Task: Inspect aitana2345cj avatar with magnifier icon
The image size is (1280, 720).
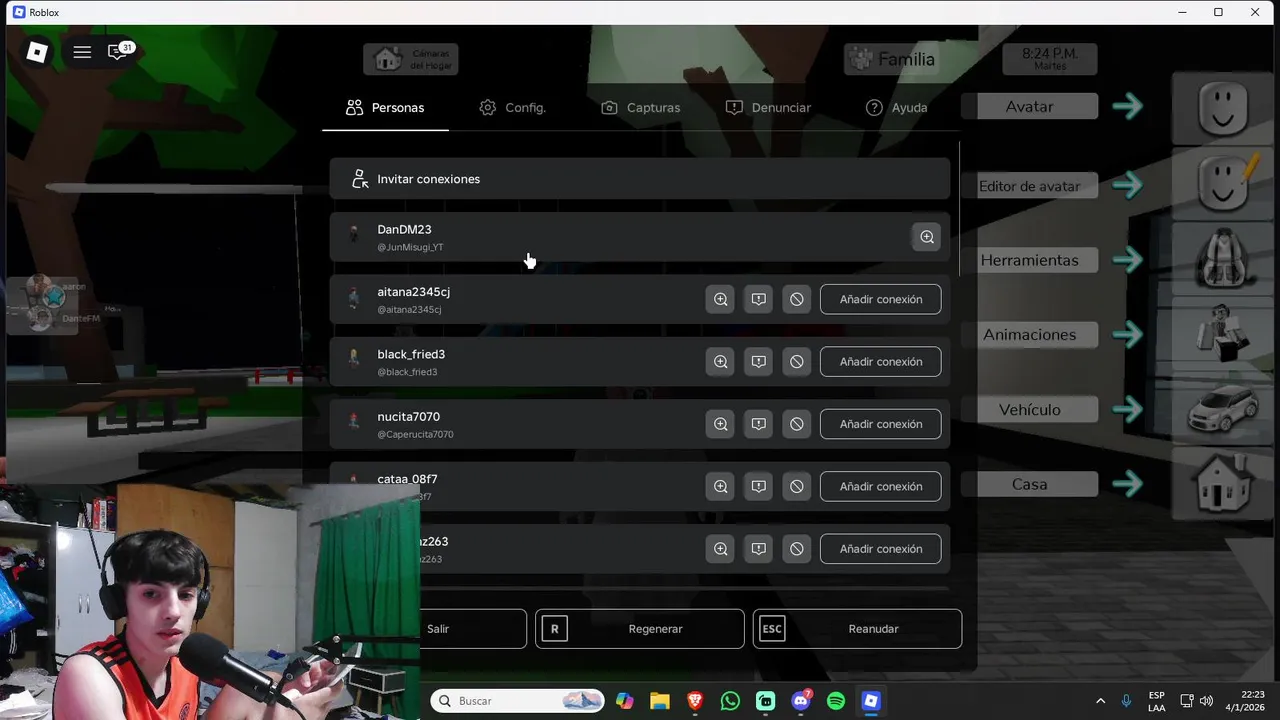Action: pyautogui.click(x=720, y=299)
